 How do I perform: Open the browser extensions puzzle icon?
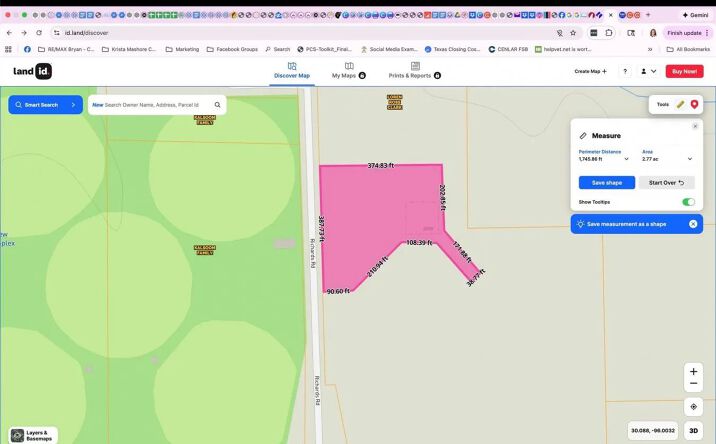(x=609, y=33)
